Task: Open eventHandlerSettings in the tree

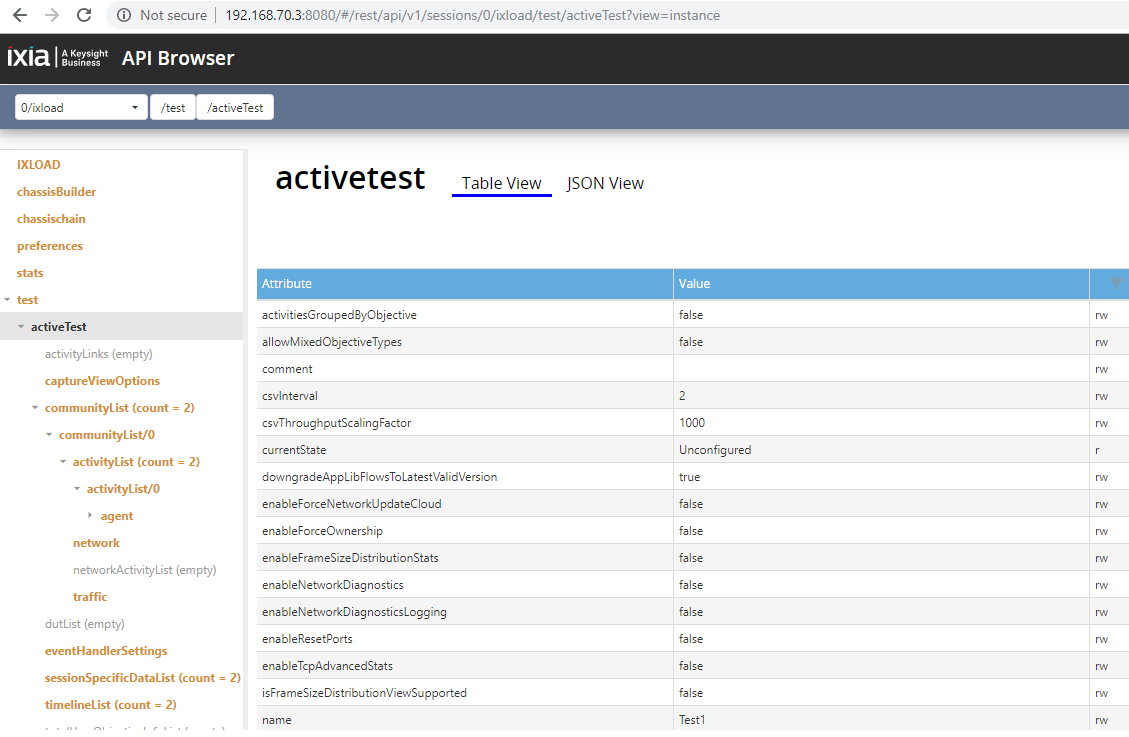Action: 106,651
